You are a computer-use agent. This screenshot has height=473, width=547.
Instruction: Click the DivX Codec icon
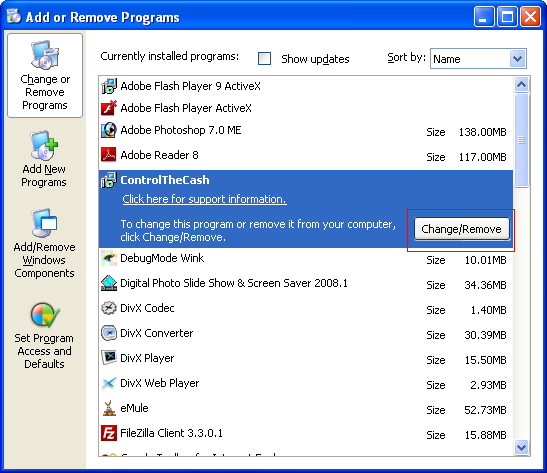pos(109,308)
